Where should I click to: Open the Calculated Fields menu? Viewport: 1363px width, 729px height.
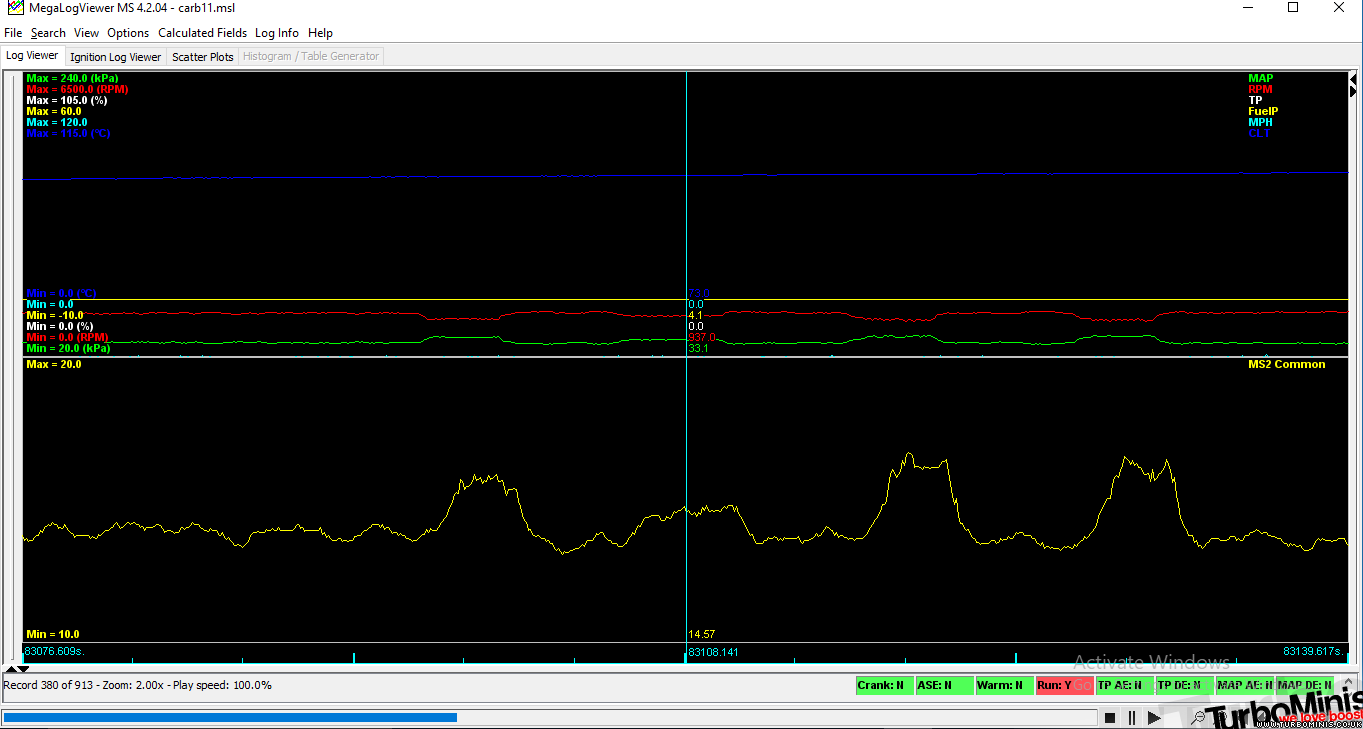click(x=203, y=33)
